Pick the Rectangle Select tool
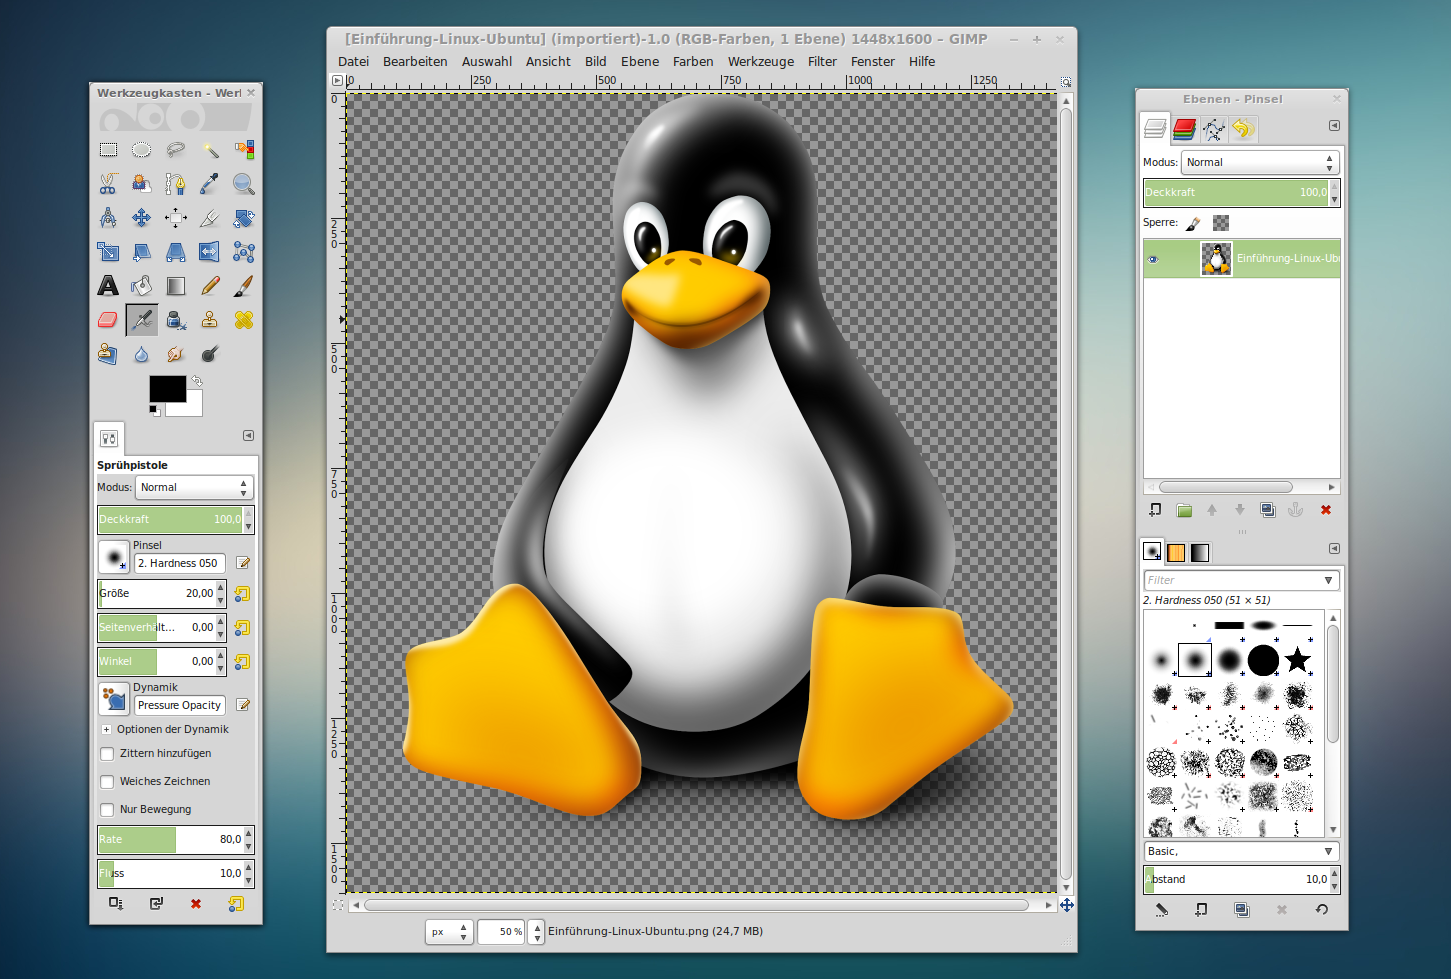 click(108, 150)
